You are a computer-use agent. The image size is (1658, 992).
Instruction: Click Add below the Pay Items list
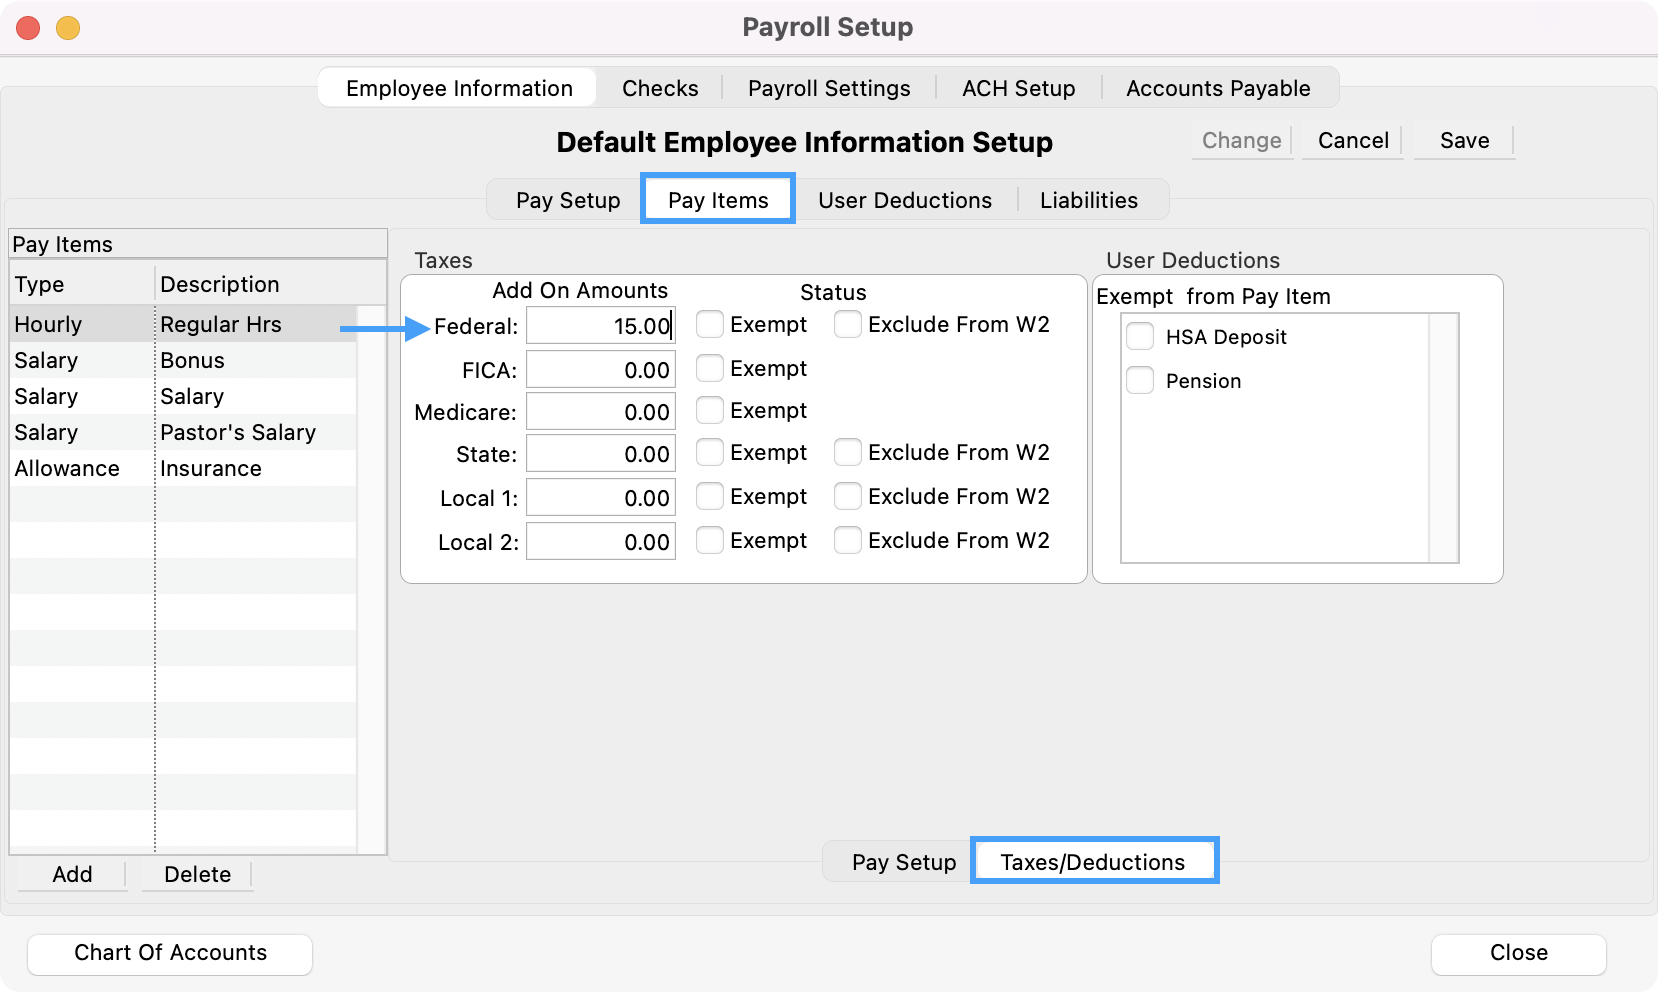point(72,874)
